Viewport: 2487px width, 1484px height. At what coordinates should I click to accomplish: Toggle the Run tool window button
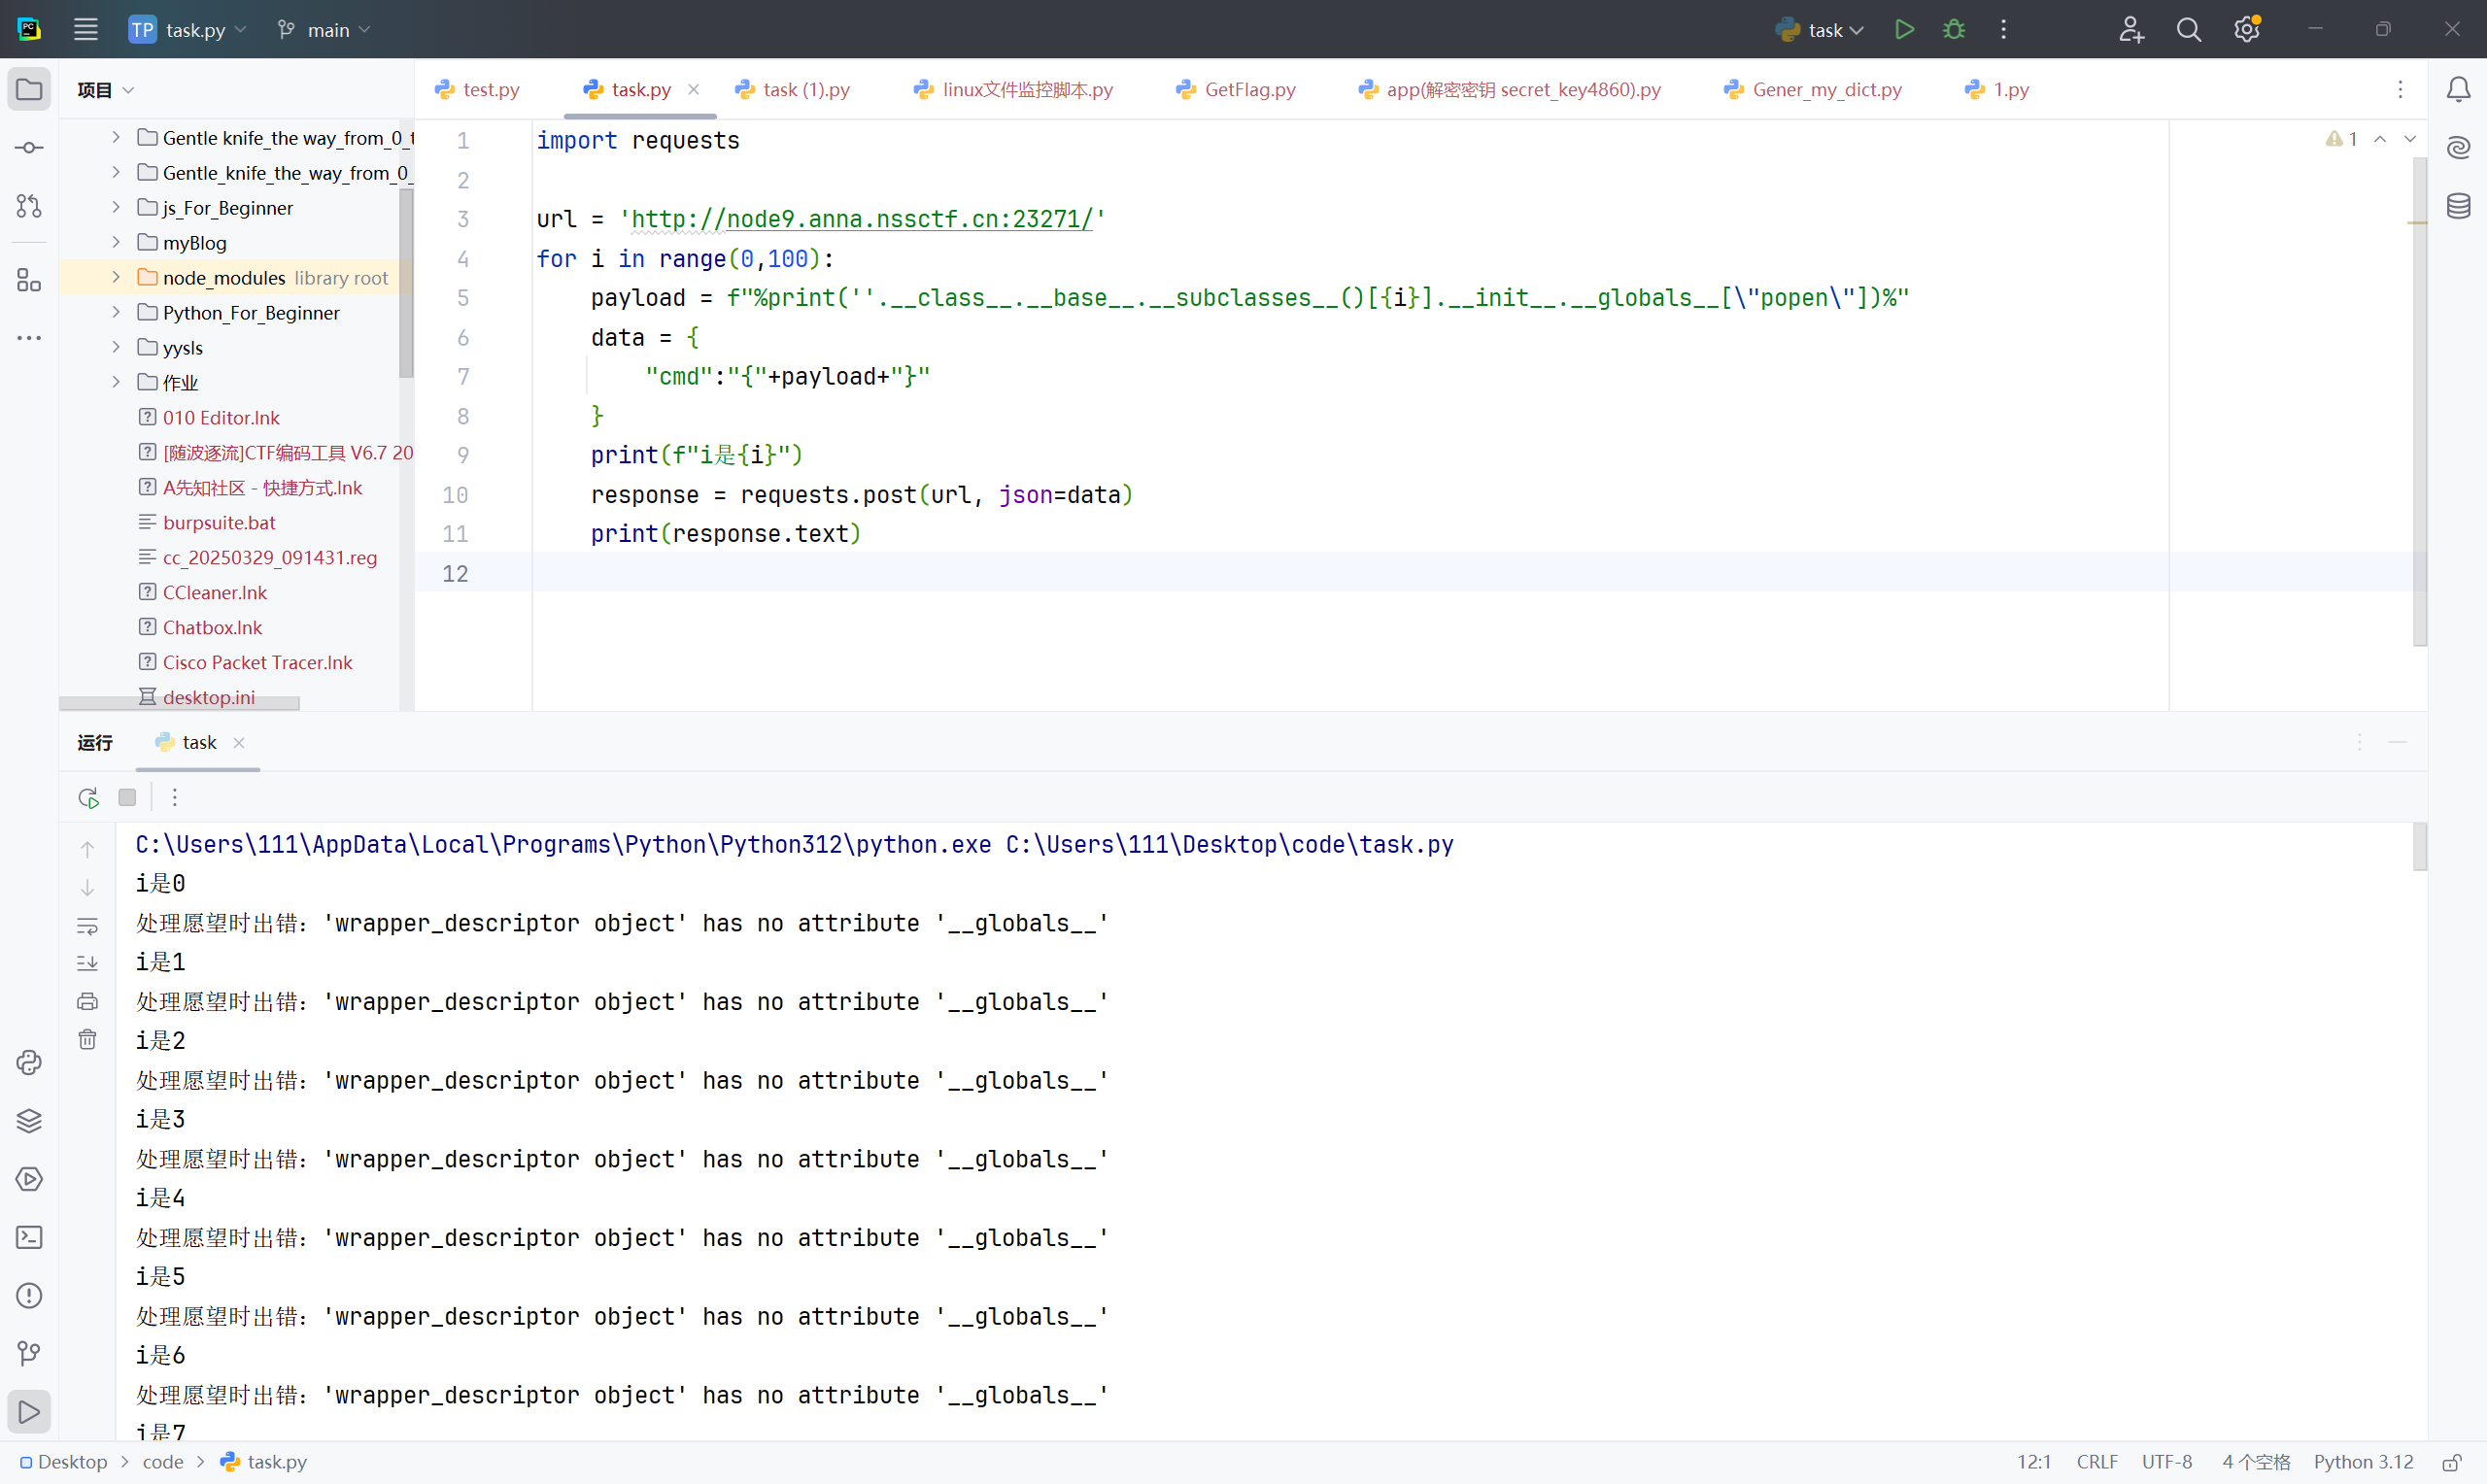pyautogui.click(x=29, y=1411)
